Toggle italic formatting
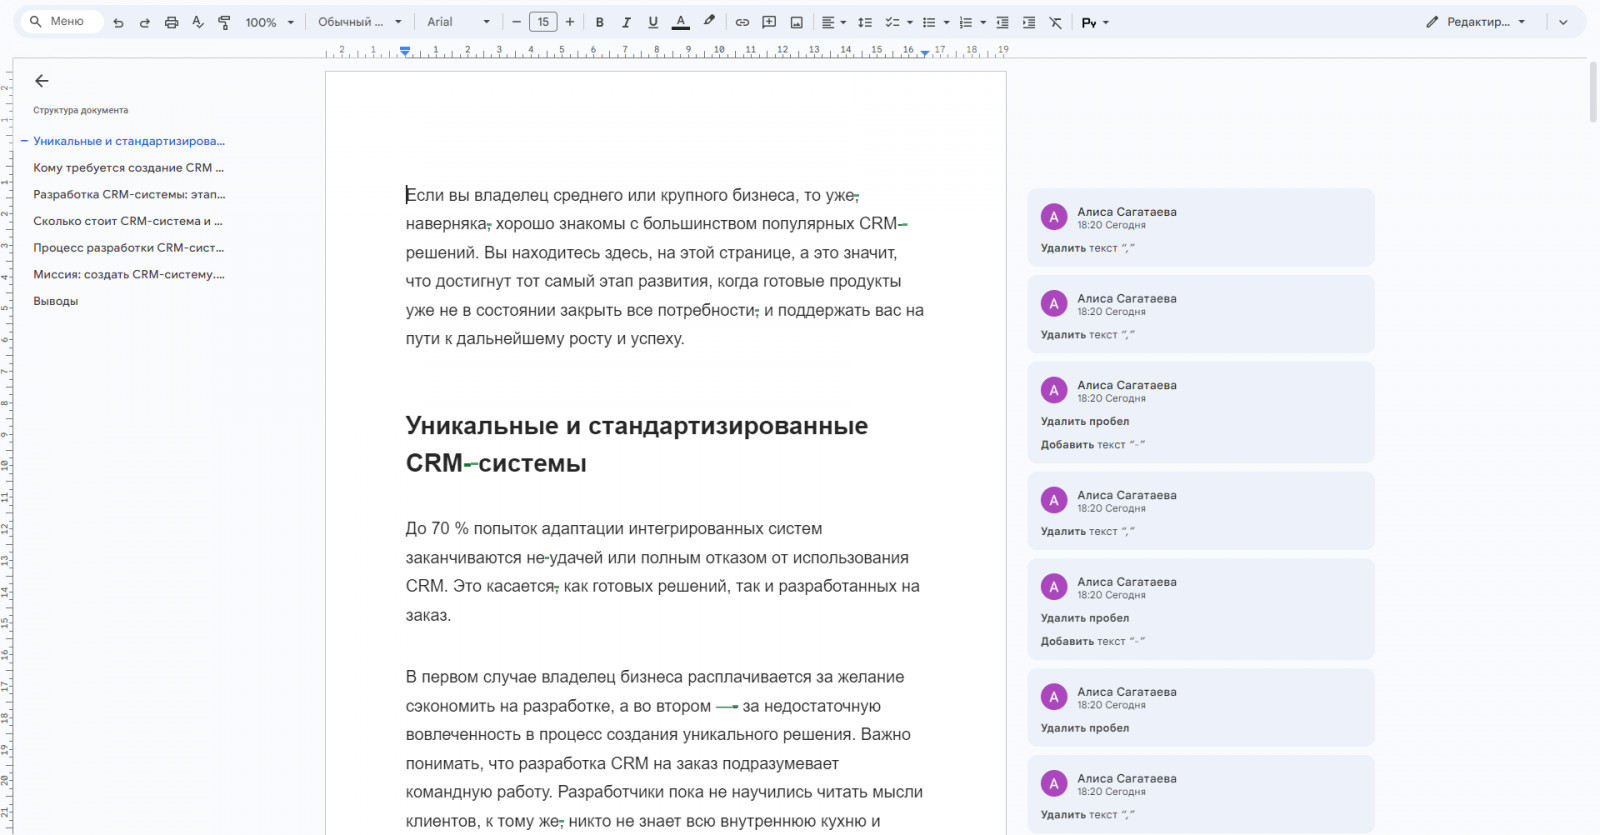Screen dimensions: 1600x835 point(626,22)
